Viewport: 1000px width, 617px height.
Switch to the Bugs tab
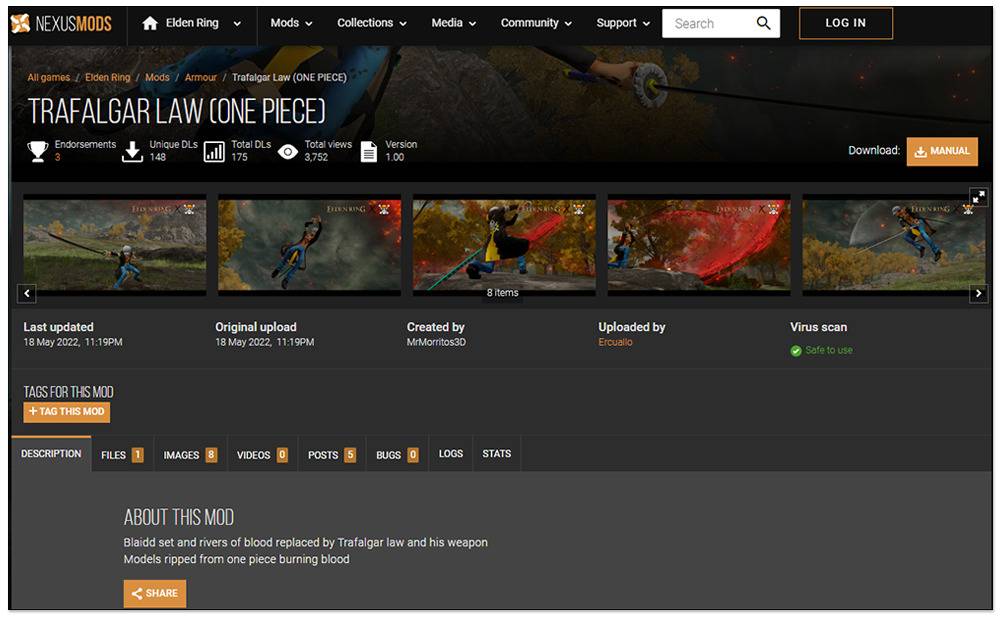397,454
